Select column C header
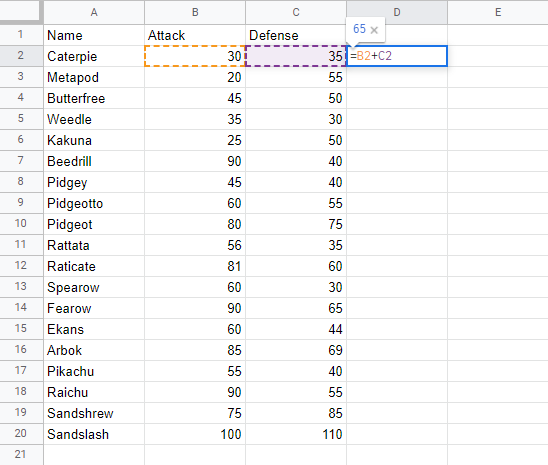The image size is (548, 465). (296, 12)
